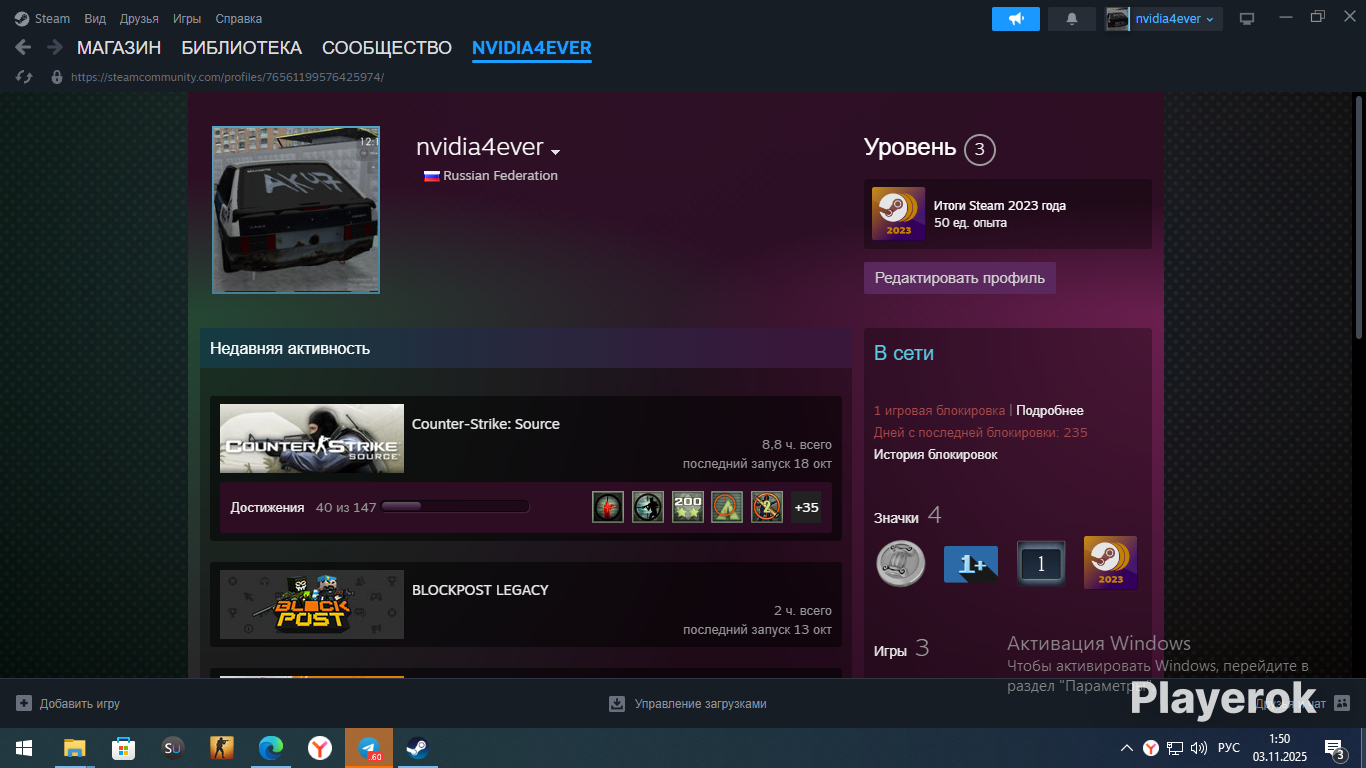This screenshot has width=1366, height=768.
Task: Click the 200 achievement icon
Action: [688, 507]
